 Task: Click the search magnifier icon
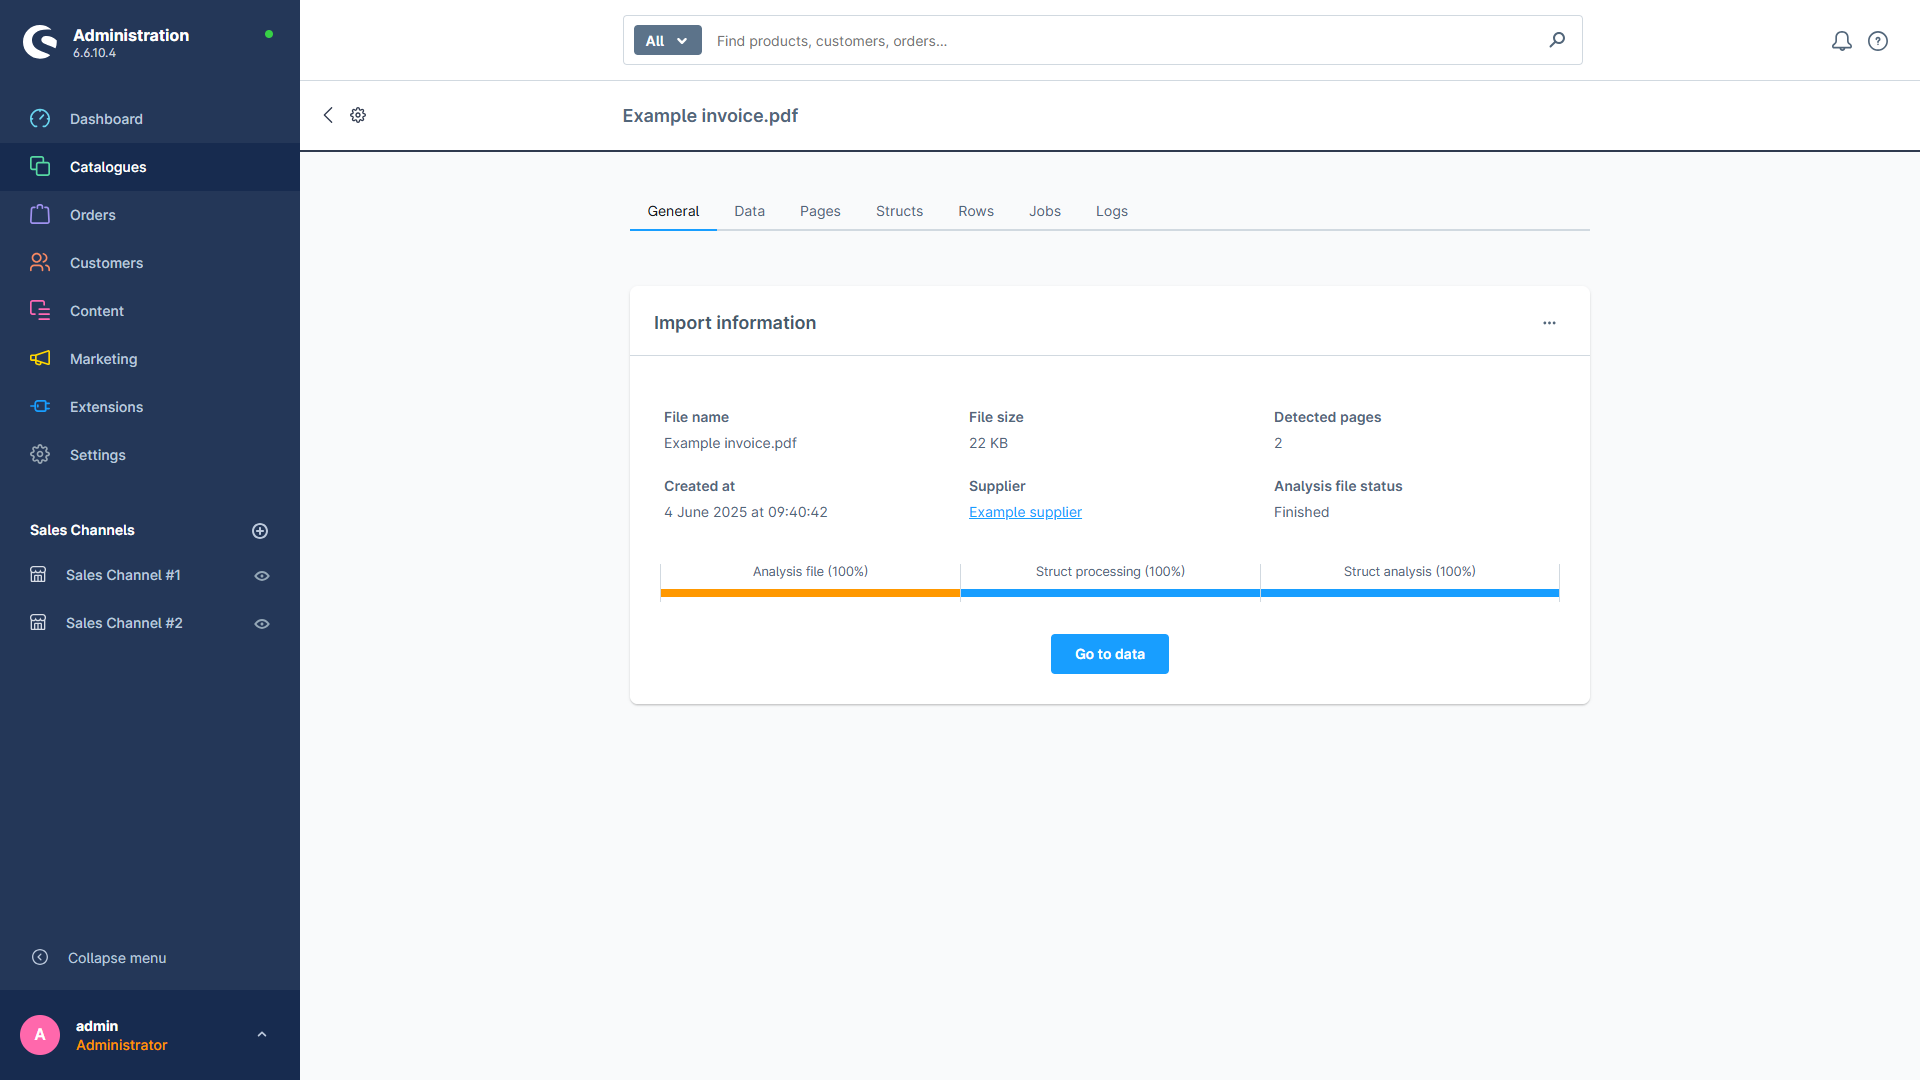1557,40
